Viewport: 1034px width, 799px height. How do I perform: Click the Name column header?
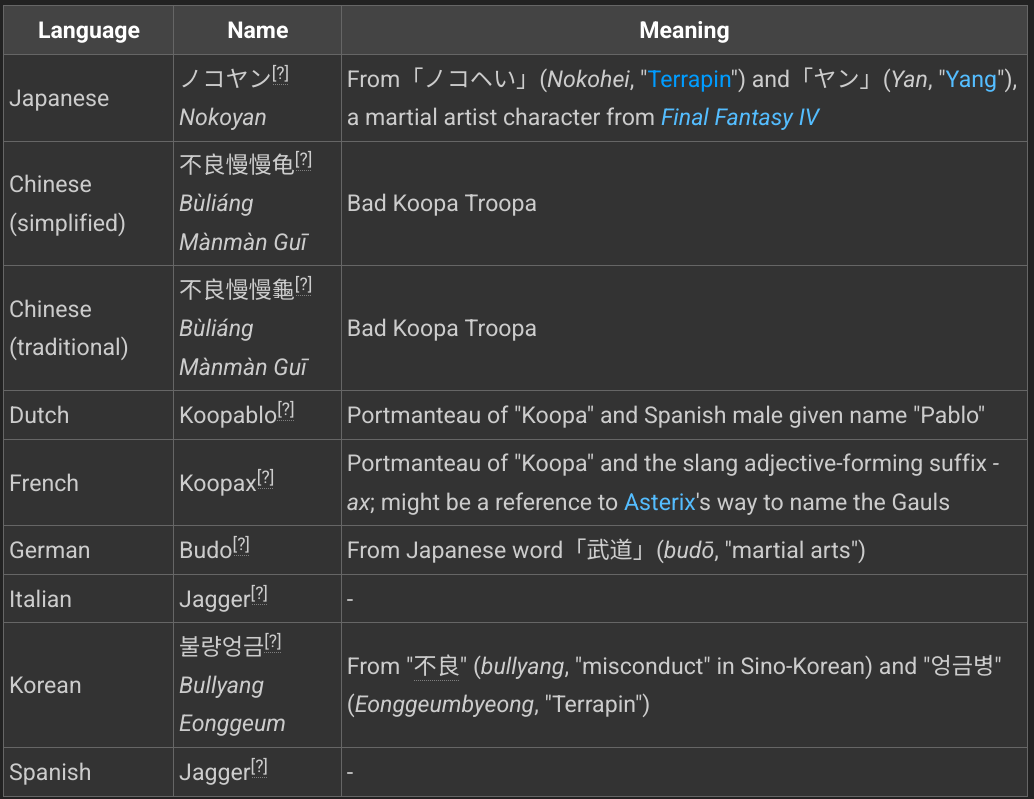click(257, 30)
